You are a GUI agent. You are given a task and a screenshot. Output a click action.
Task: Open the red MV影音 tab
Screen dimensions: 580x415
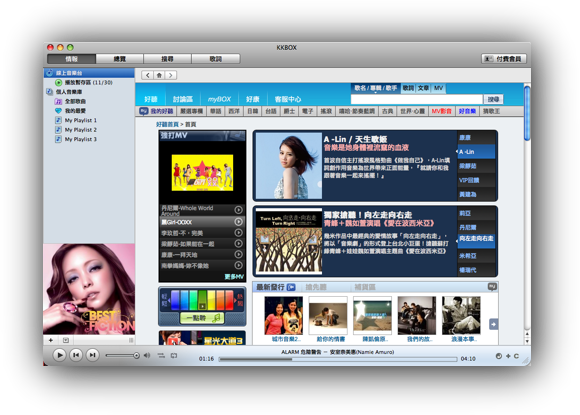441,111
